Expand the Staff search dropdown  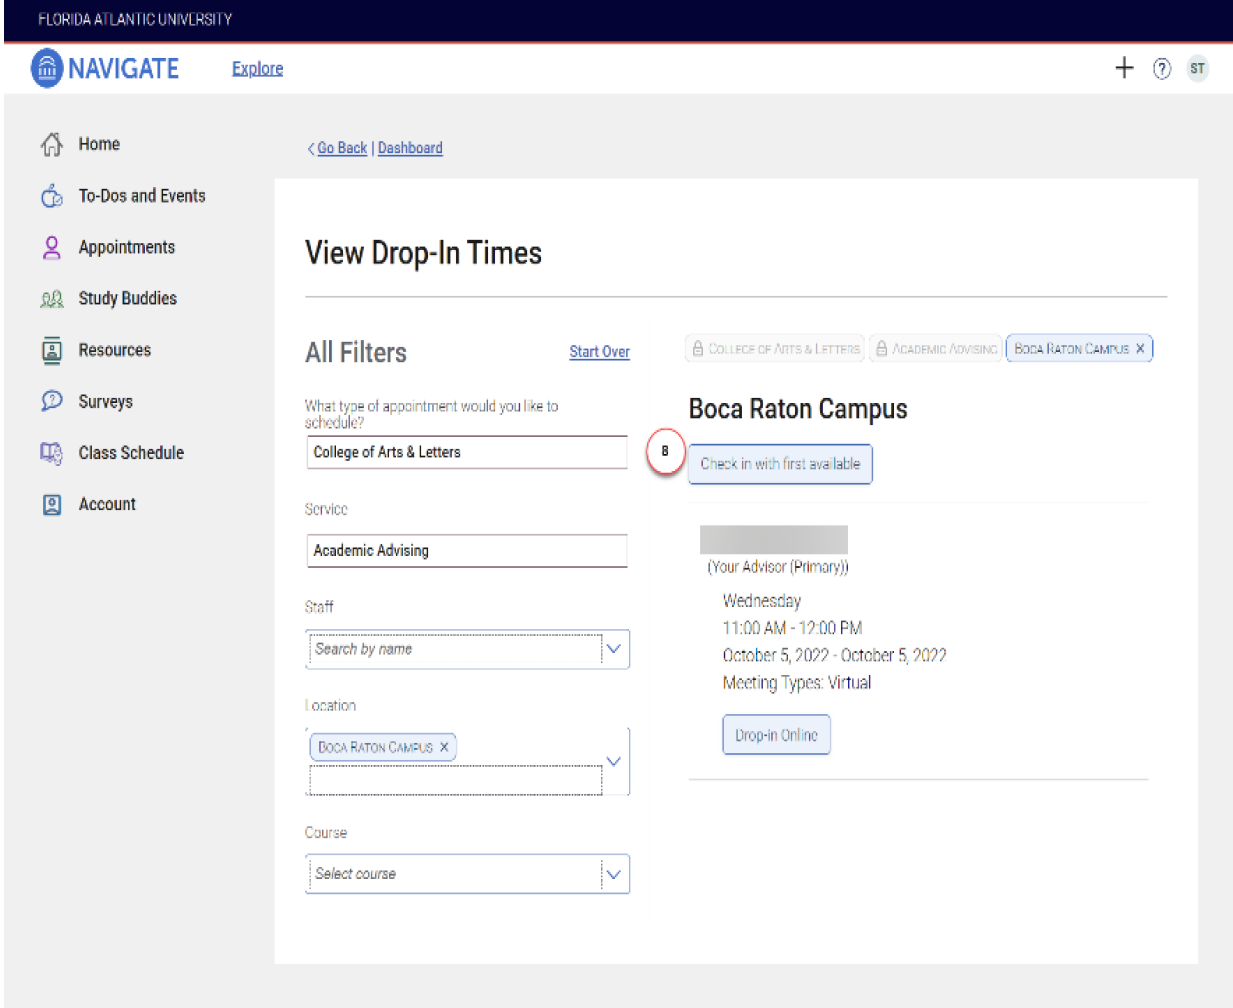coord(614,649)
